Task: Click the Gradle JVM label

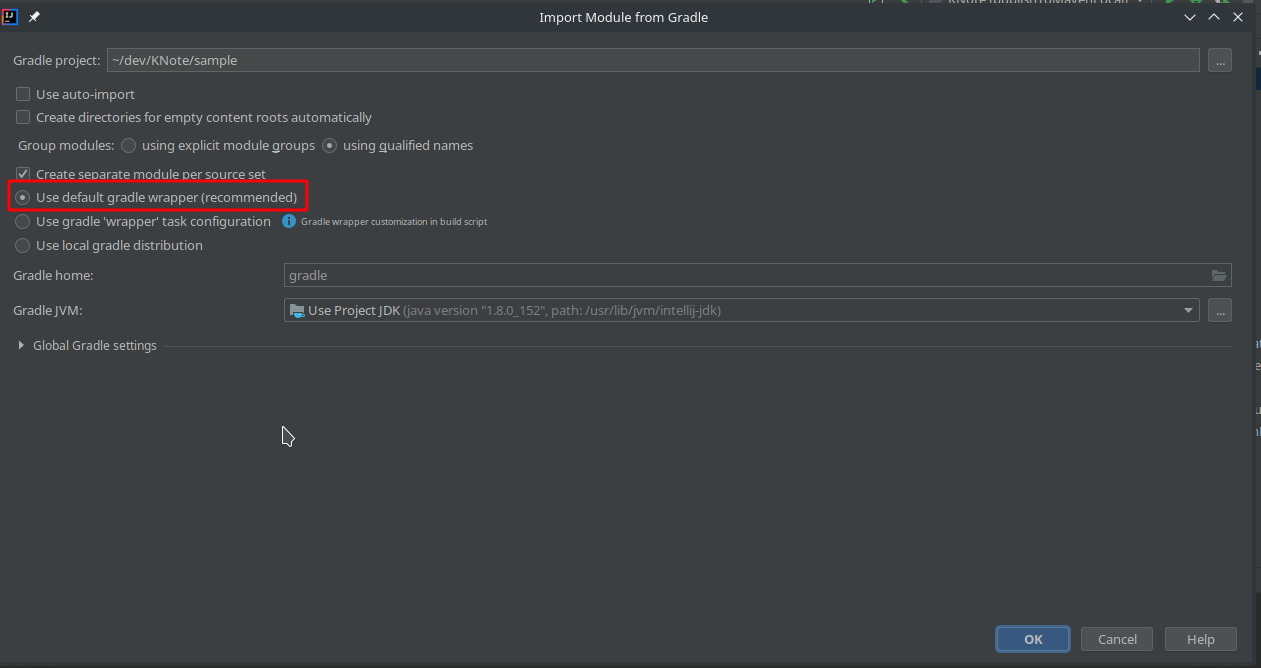Action: (x=48, y=310)
